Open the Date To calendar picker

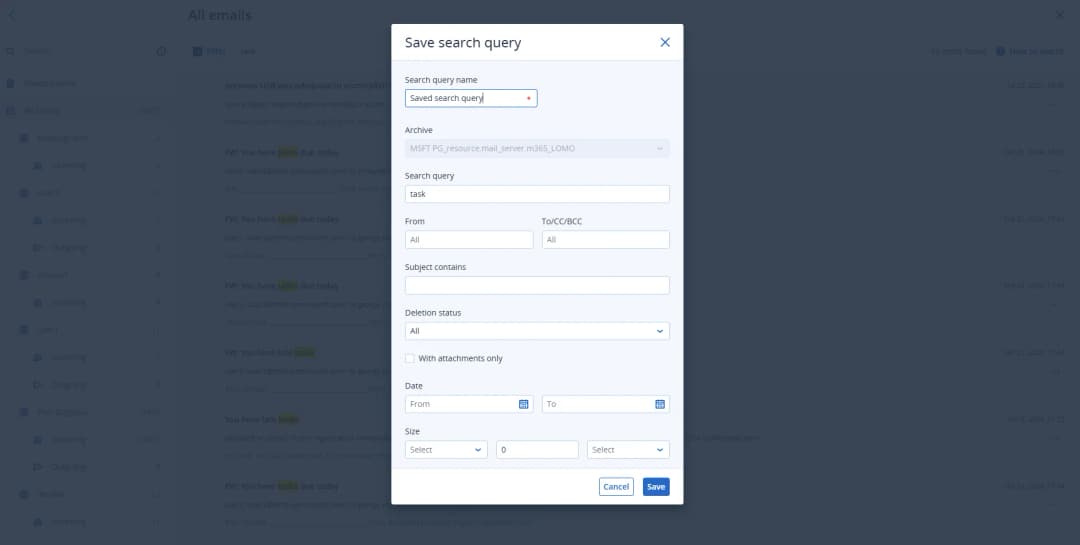click(x=659, y=404)
